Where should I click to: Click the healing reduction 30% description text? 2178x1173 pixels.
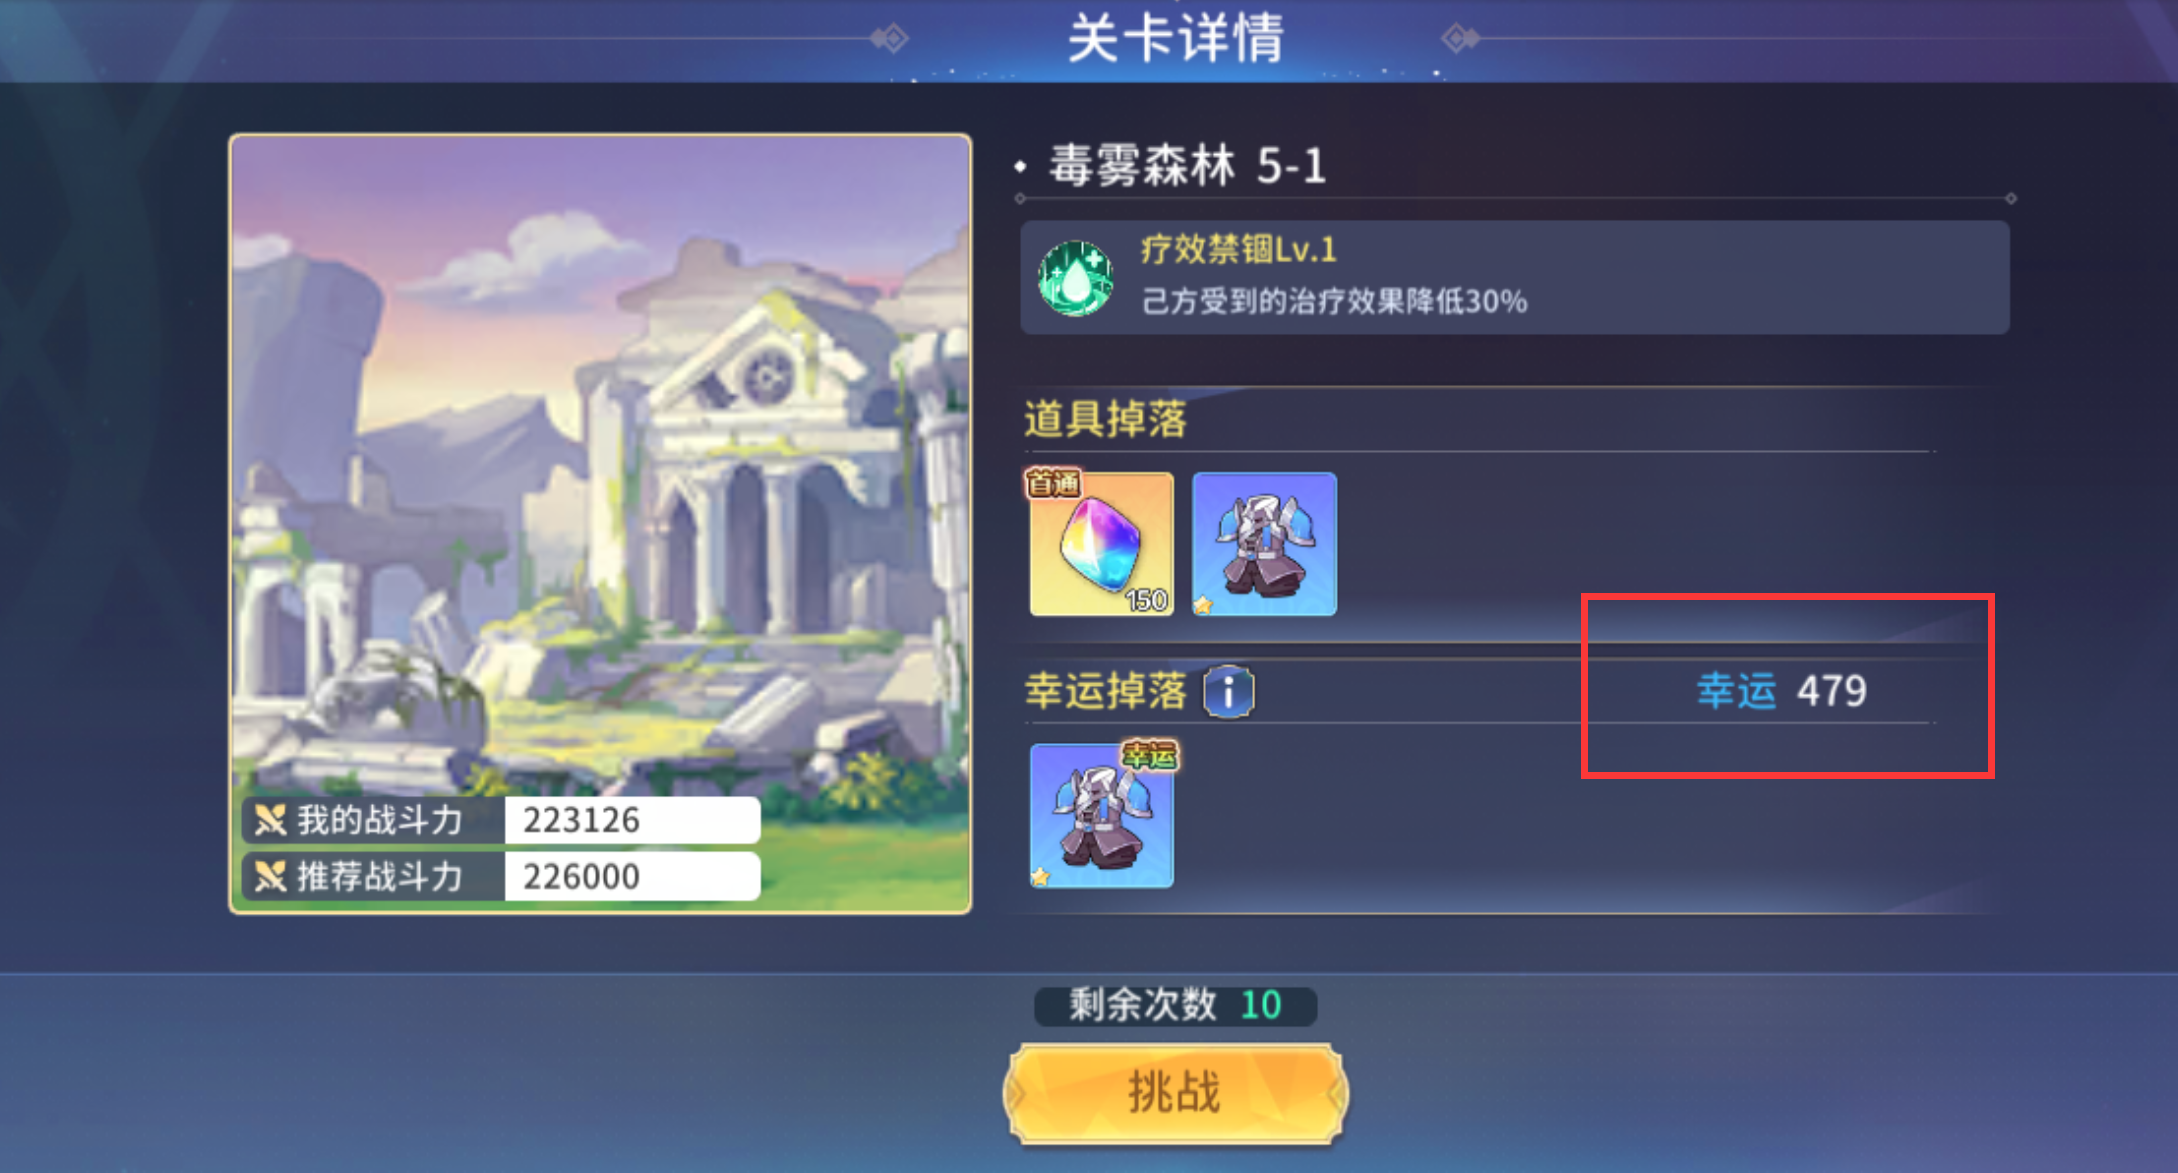(x=1334, y=301)
